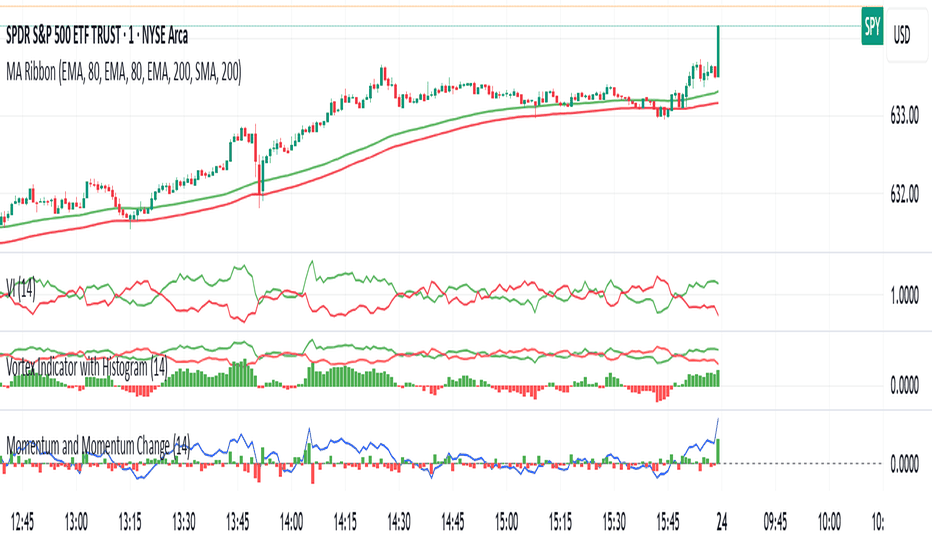Click the 09:45 time axis label

[775, 522]
